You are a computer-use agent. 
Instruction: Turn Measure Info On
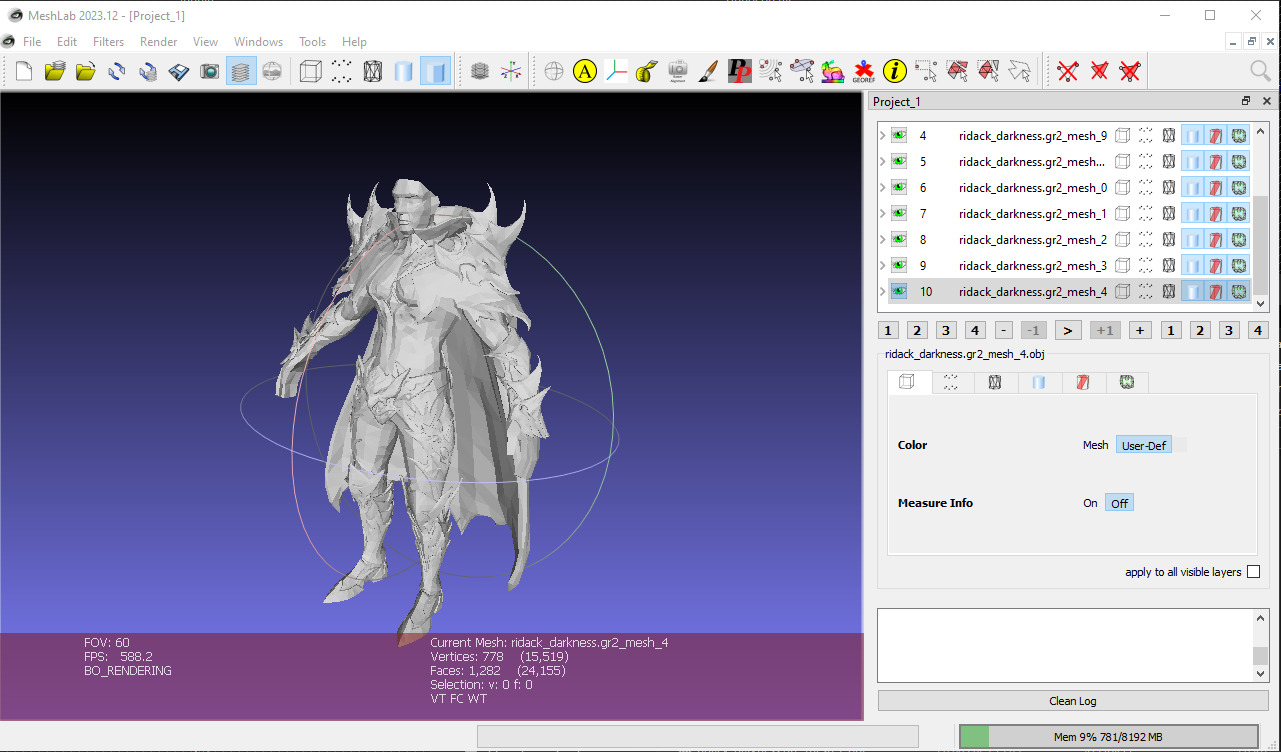click(1090, 503)
